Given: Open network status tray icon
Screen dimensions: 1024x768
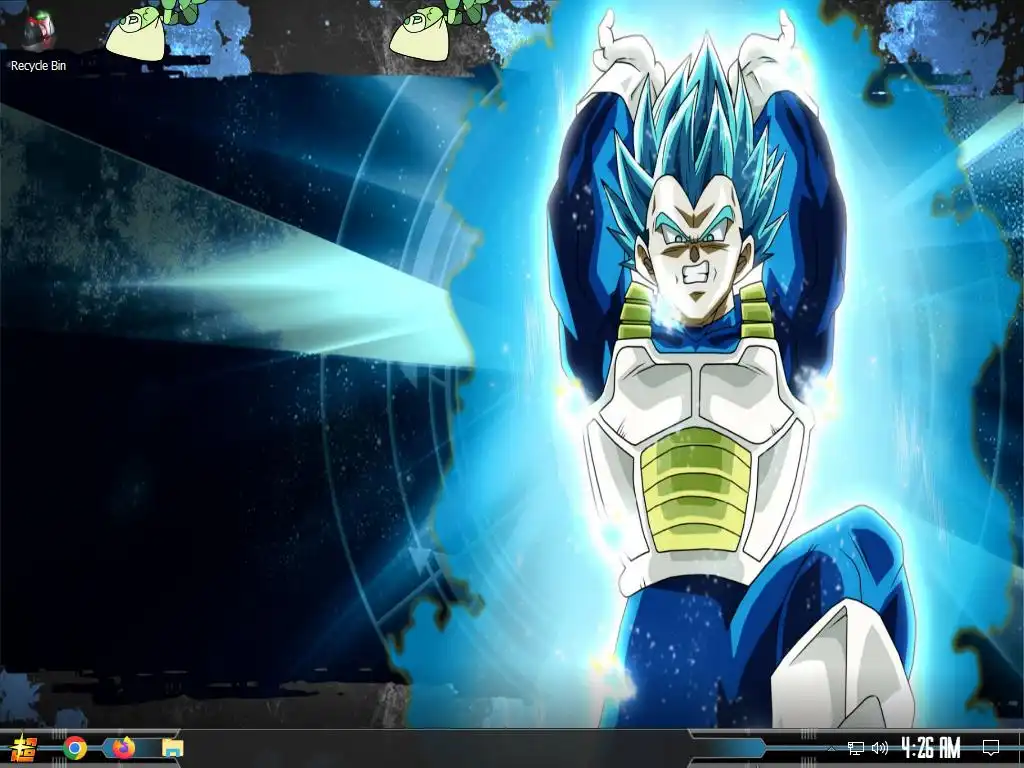Looking at the screenshot, I should 856,748.
